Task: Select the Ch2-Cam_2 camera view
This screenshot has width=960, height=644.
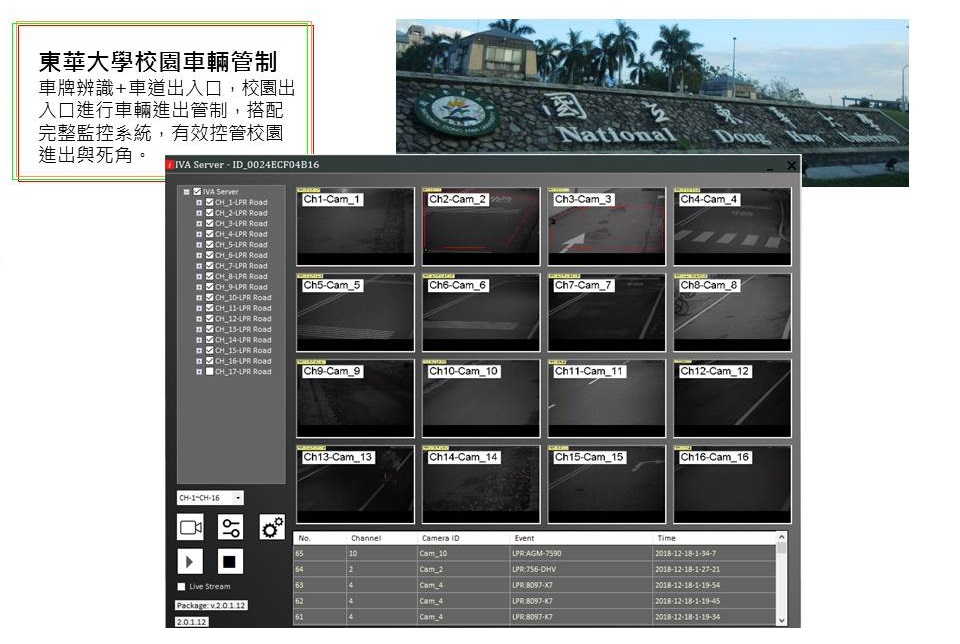Action: pos(481,228)
